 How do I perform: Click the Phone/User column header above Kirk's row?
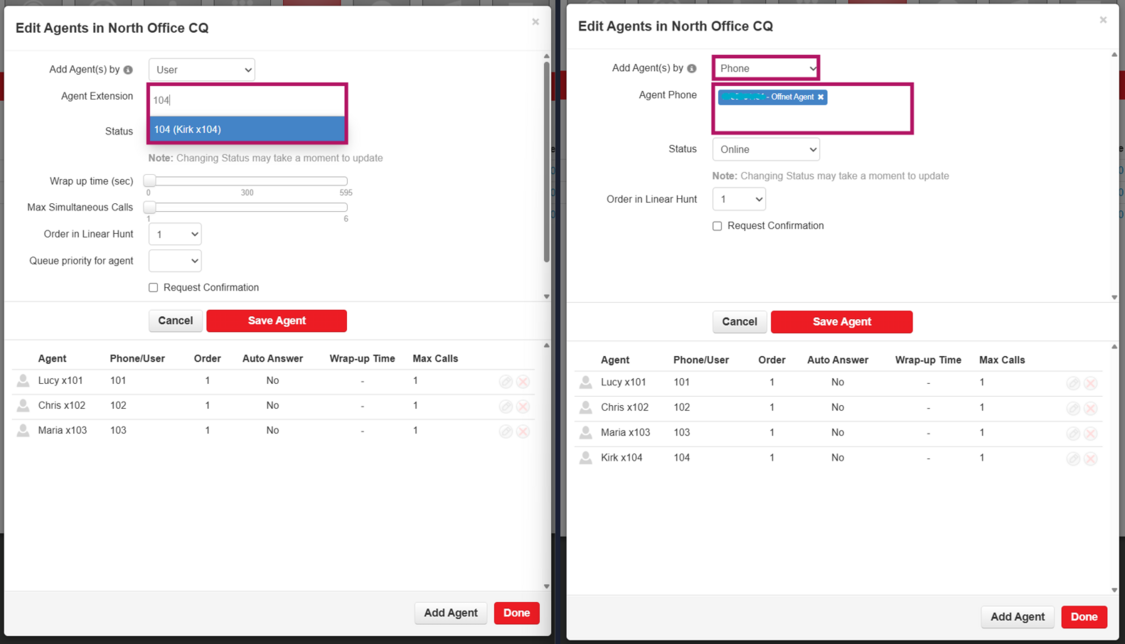[700, 360]
